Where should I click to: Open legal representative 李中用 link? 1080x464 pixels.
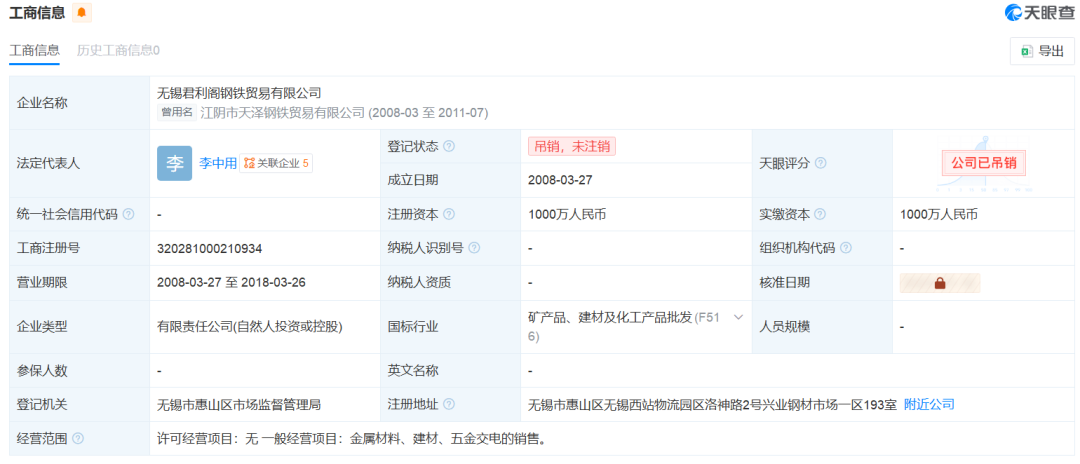coord(218,163)
